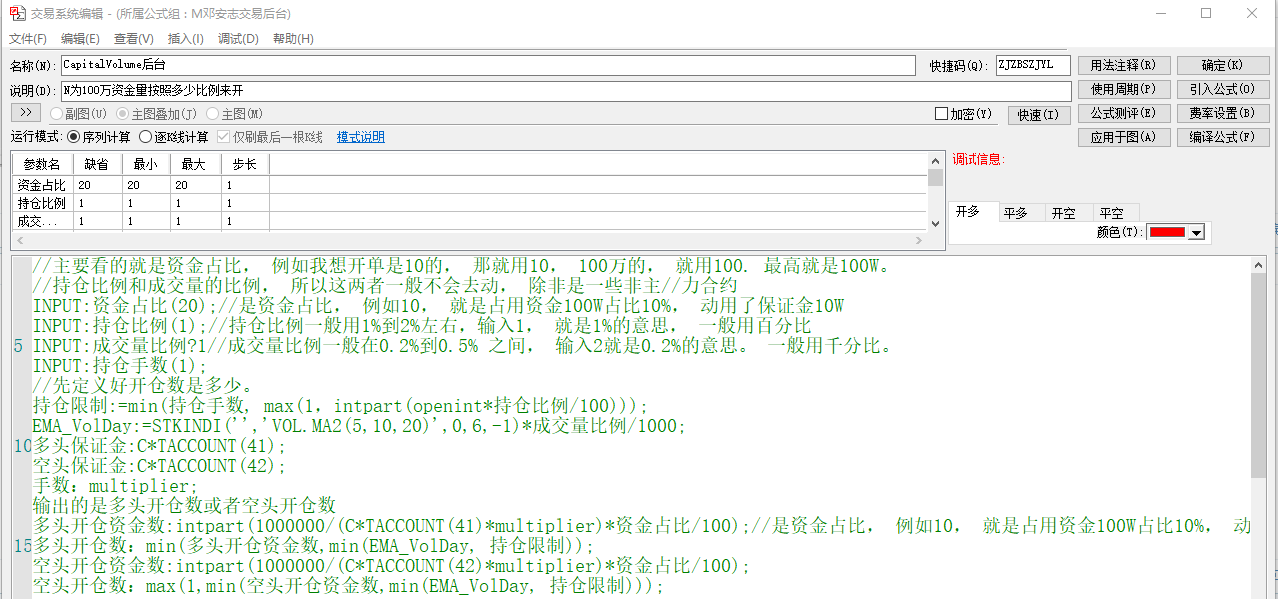This screenshot has height=599, width=1278.
Task: Maximize the 交易系统编辑 window
Action: click(x=1206, y=13)
